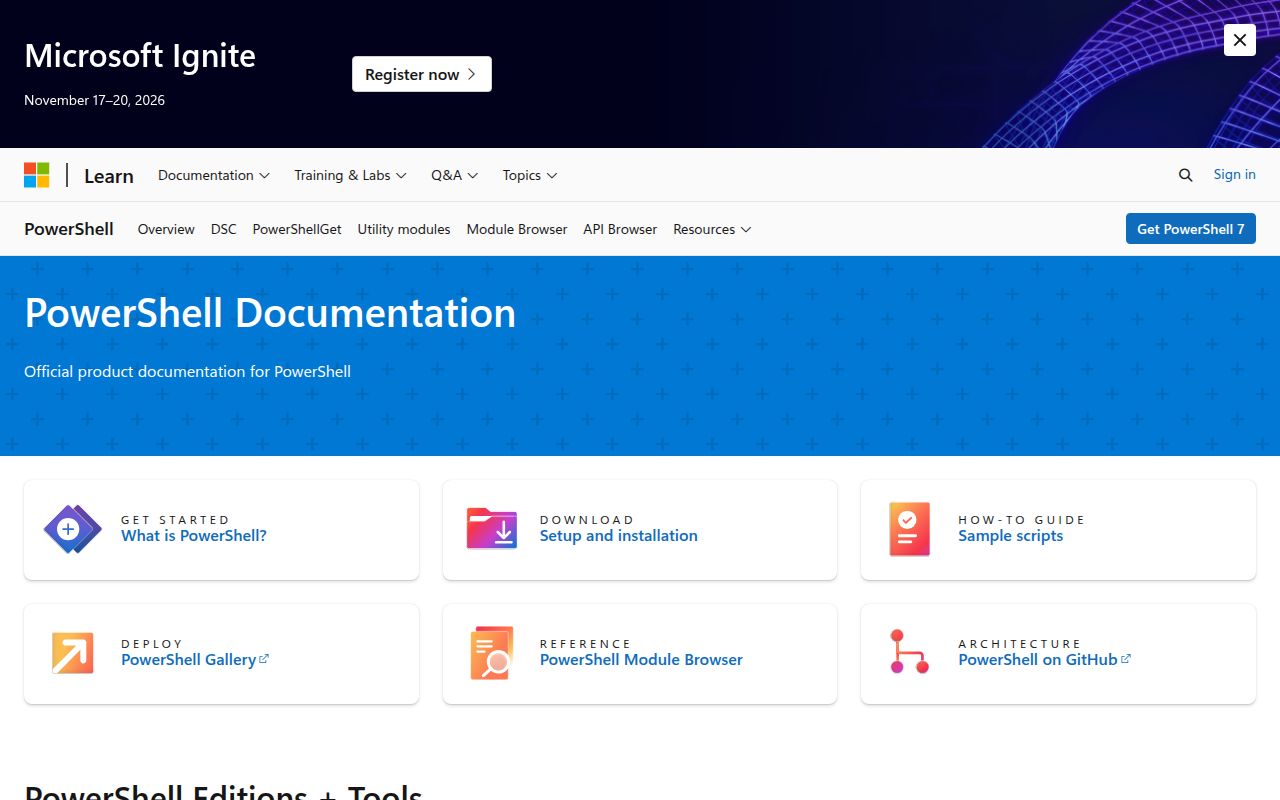Open the Q&A dropdown menu
The width and height of the screenshot is (1280, 800).
[455, 175]
